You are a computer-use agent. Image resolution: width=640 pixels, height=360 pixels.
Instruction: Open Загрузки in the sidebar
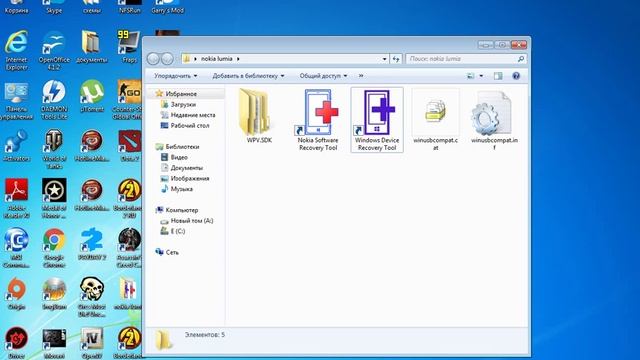point(183,104)
